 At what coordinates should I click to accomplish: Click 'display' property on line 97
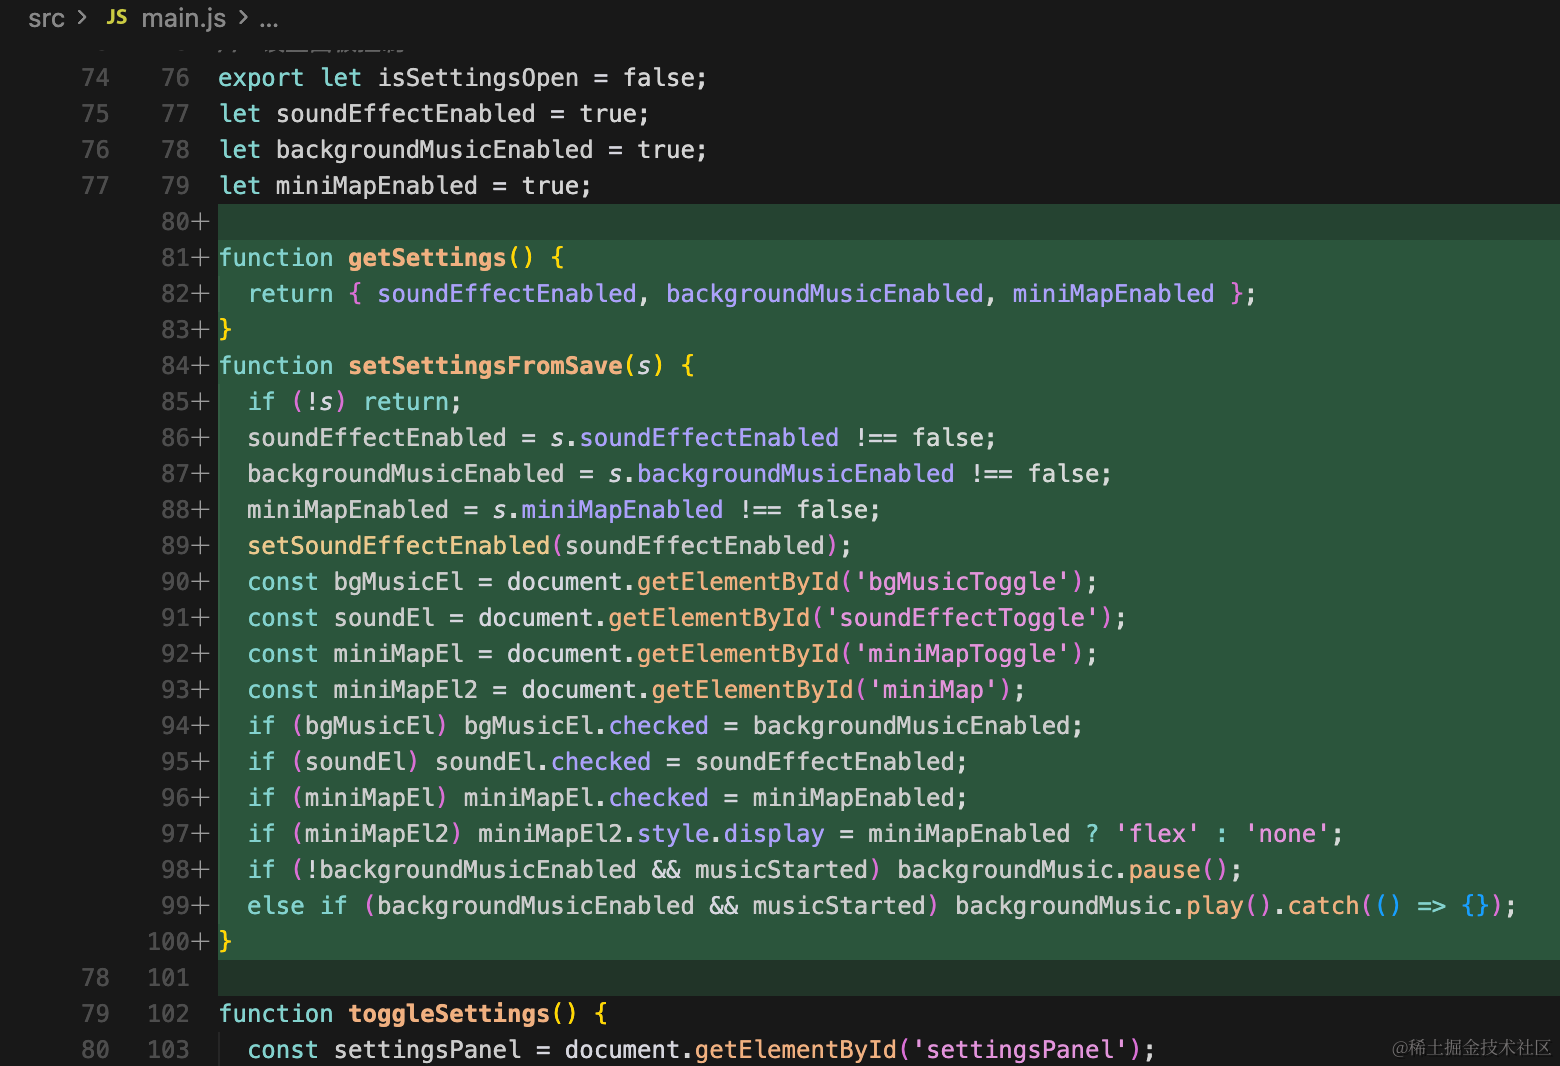[x=774, y=834]
